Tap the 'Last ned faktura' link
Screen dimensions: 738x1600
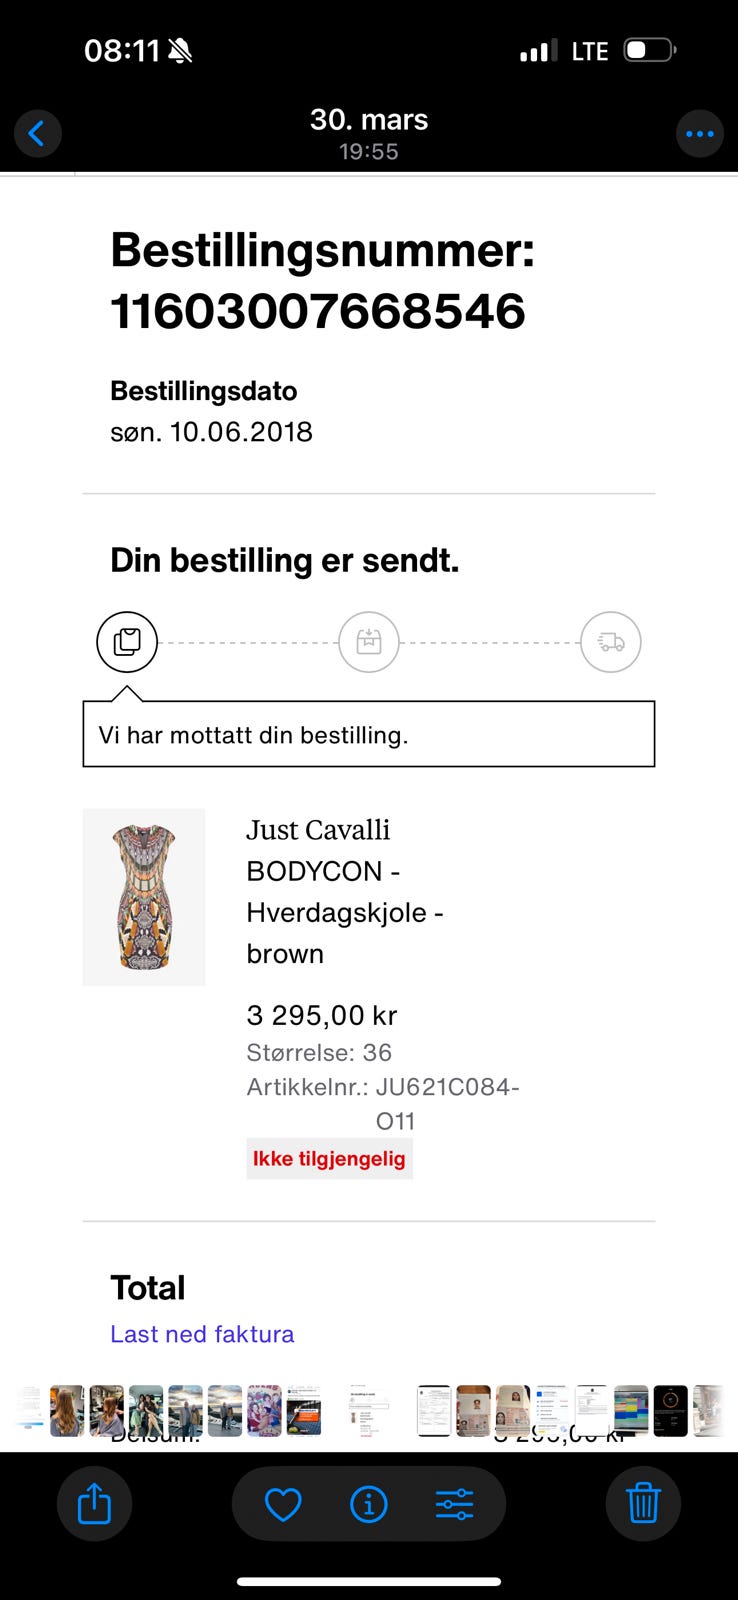point(202,1334)
